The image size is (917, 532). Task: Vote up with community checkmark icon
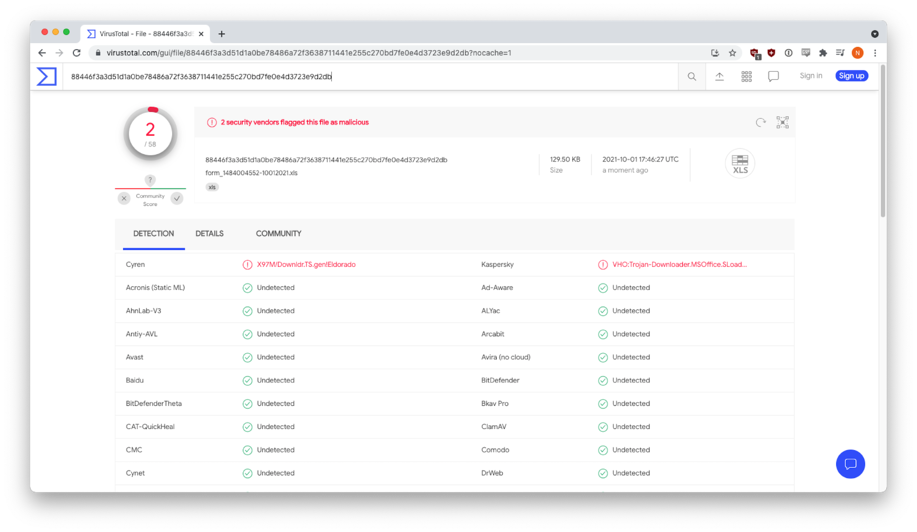(177, 199)
